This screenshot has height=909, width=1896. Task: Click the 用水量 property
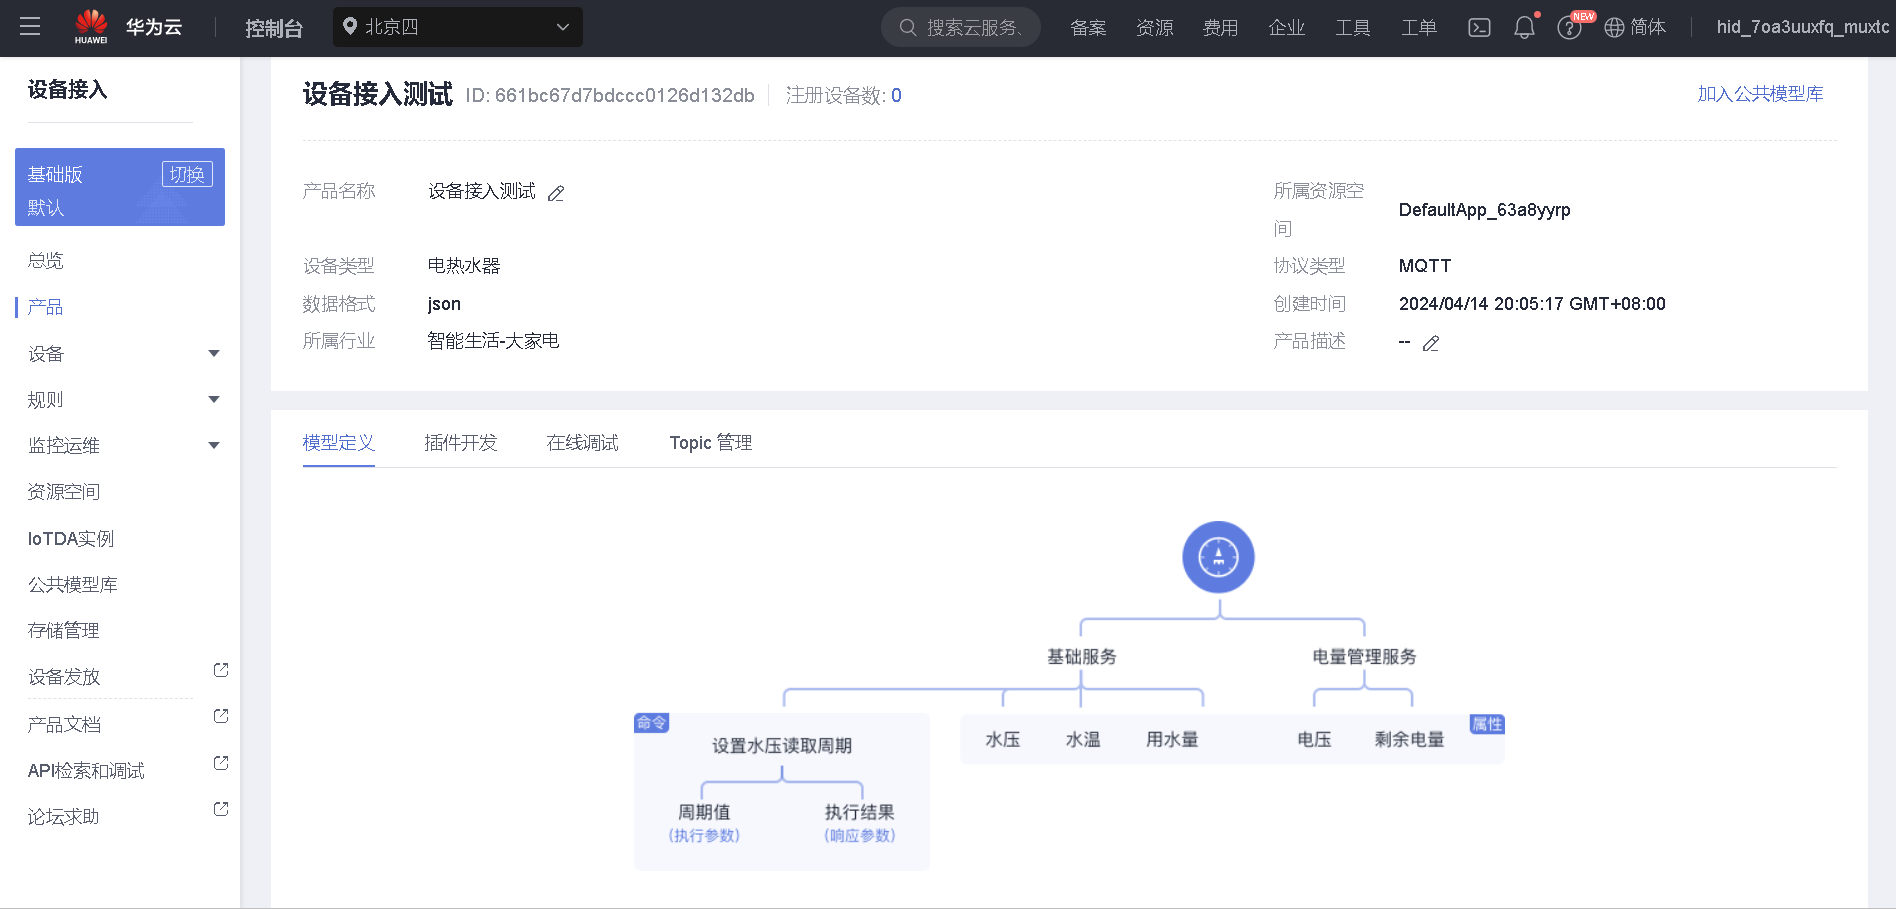(x=1172, y=739)
